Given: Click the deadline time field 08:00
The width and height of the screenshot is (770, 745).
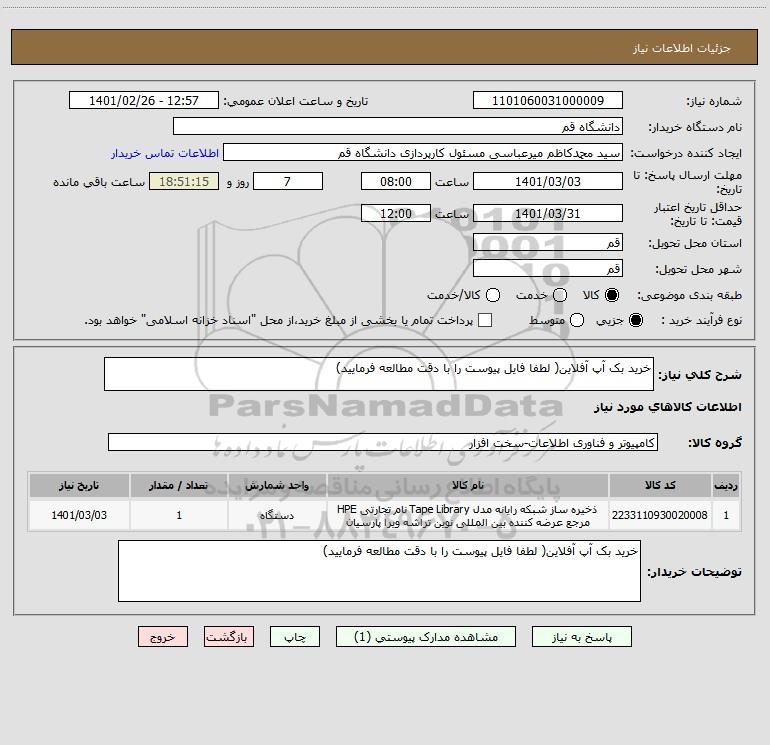Looking at the screenshot, I should (396, 182).
